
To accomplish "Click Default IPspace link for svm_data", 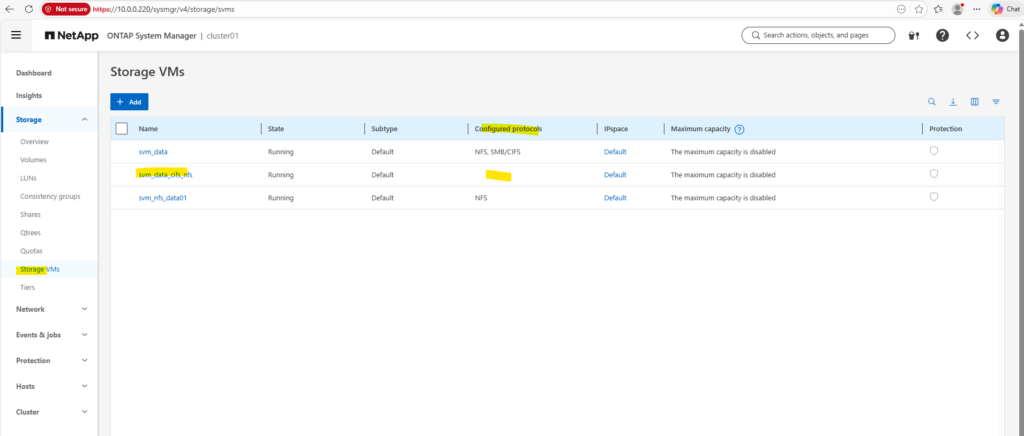I will [615, 152].
